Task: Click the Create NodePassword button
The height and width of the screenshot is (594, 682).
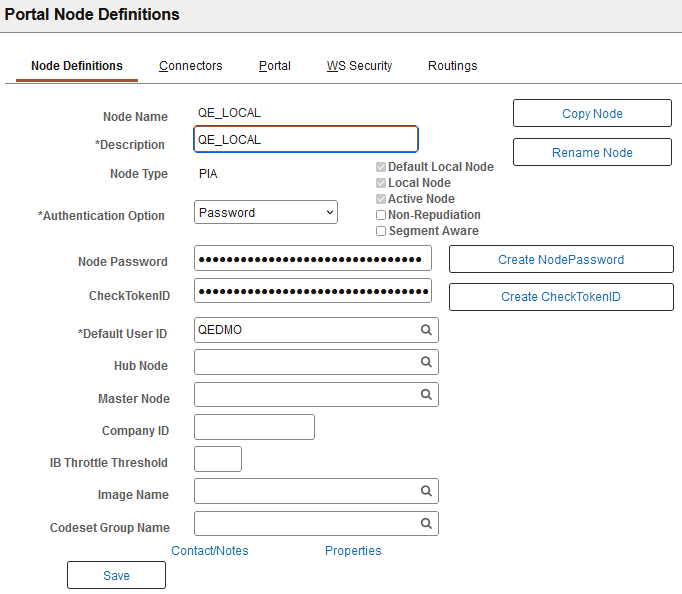Action: point(560,260)
